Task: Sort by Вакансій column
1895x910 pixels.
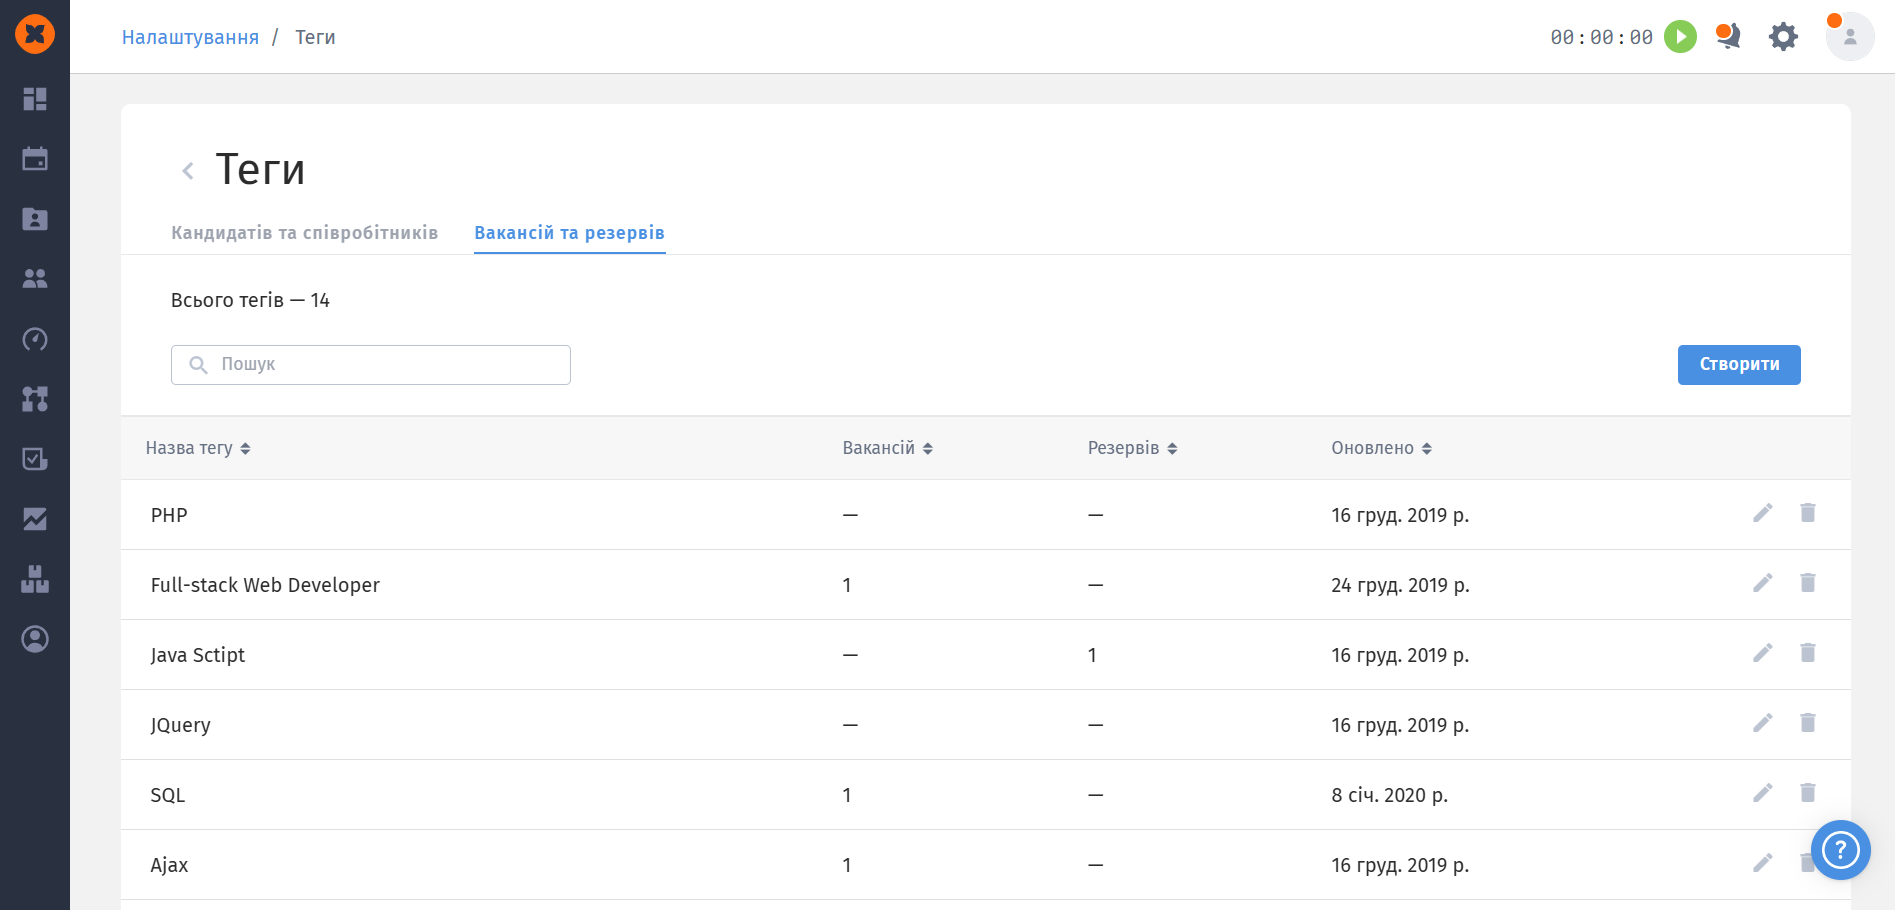Action: click(888, 448)
